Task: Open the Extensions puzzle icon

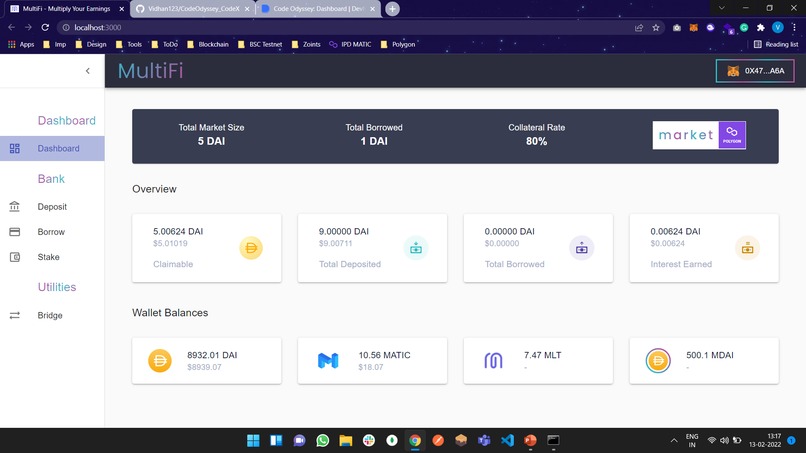Action: click(761, 28)
